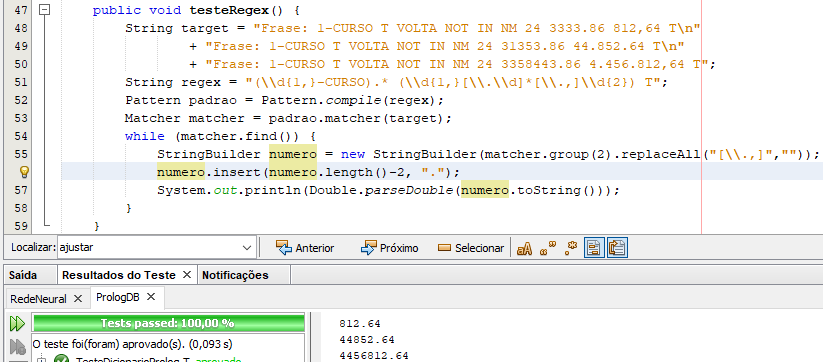Open the Localizar search history dropdown
Image resolution: width=823 pixels, height=362 pixels.
[x=247, y=248]
